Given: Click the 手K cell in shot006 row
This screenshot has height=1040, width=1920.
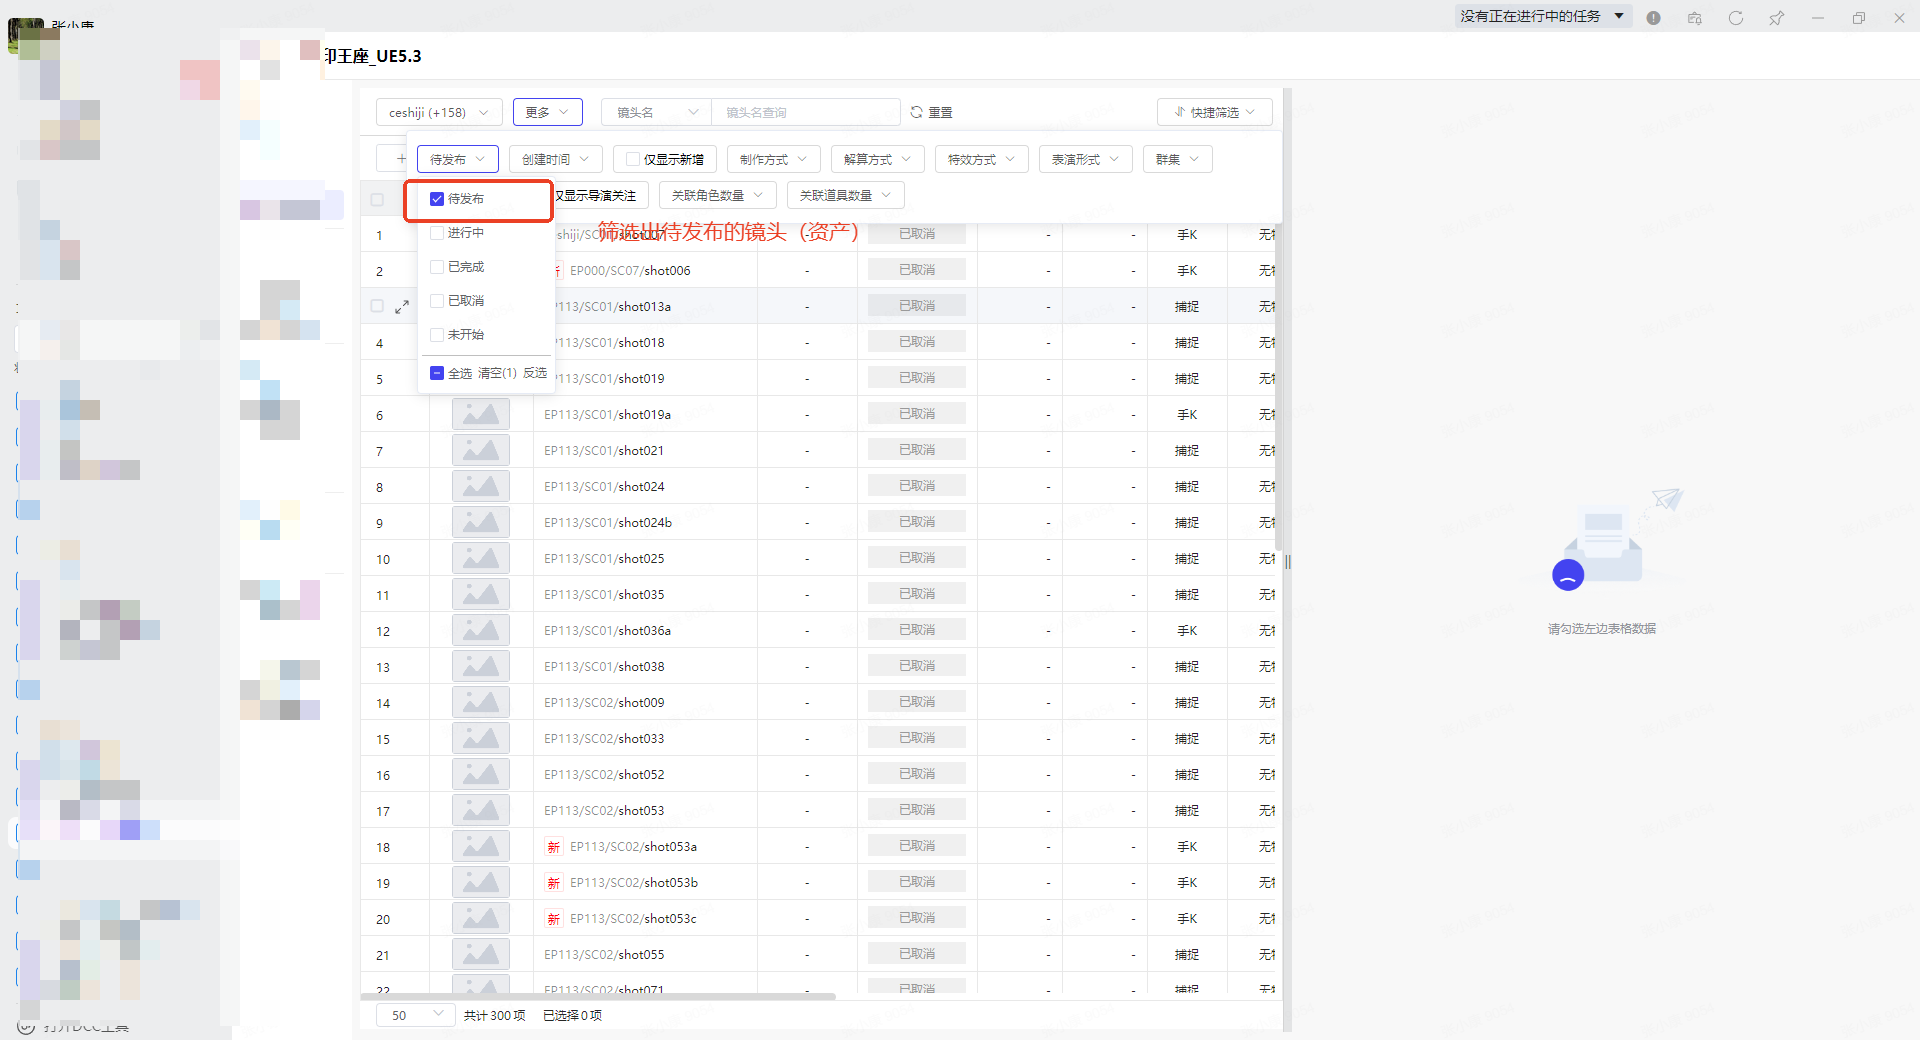Looking at the screenshot, I should click(1187, 271).
